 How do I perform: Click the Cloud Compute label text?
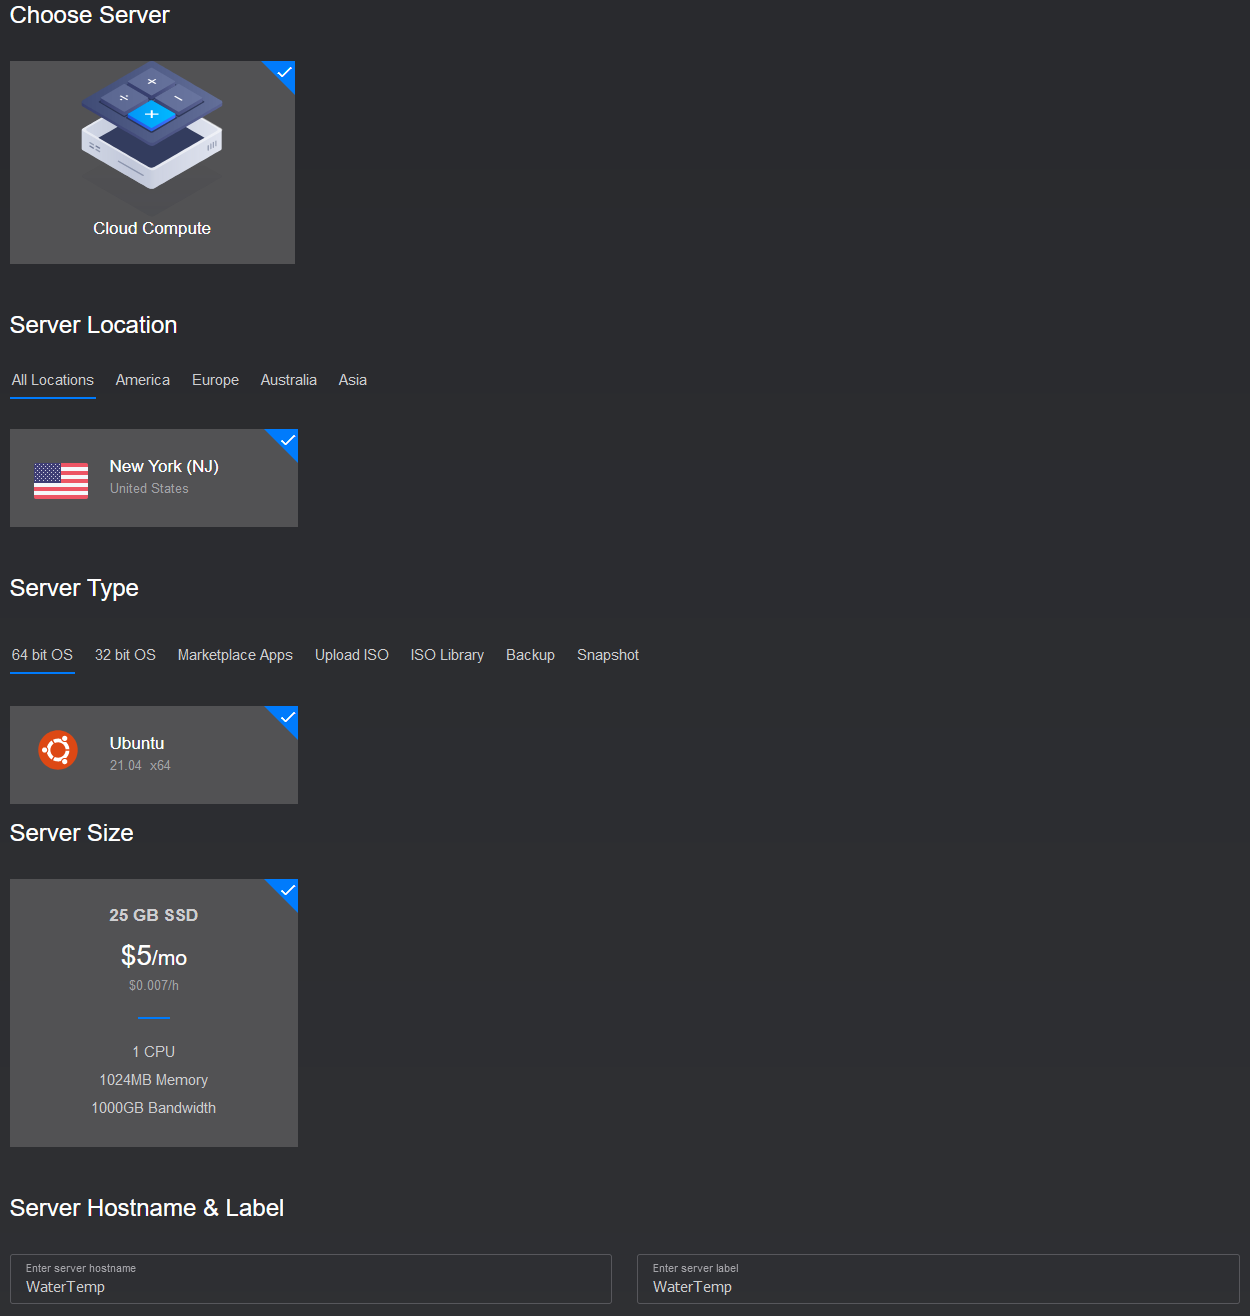tap(152, 228)
